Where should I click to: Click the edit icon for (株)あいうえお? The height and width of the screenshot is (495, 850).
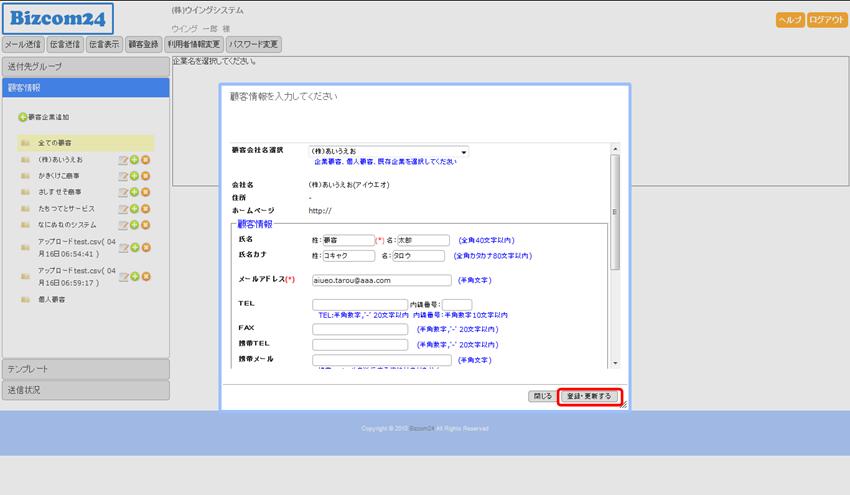[123, 160]
